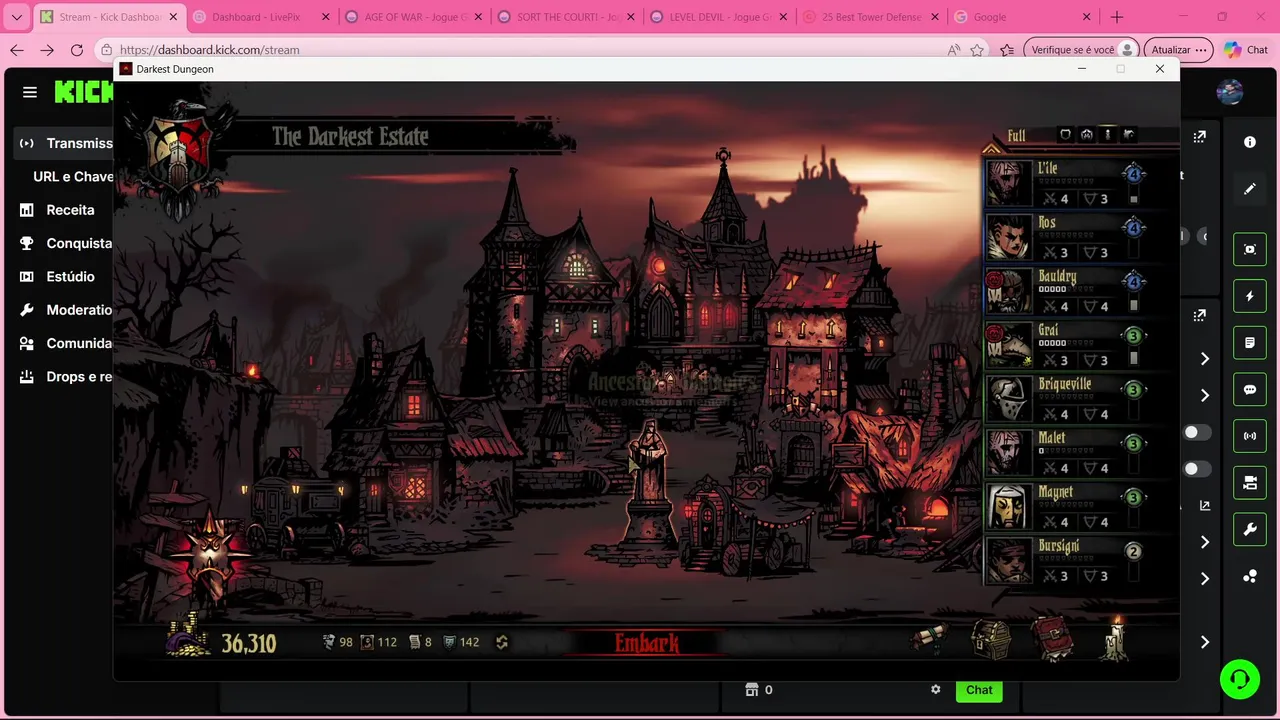Click the green Chat button
The image size is (1280, 720).
[x=979, y=690]
